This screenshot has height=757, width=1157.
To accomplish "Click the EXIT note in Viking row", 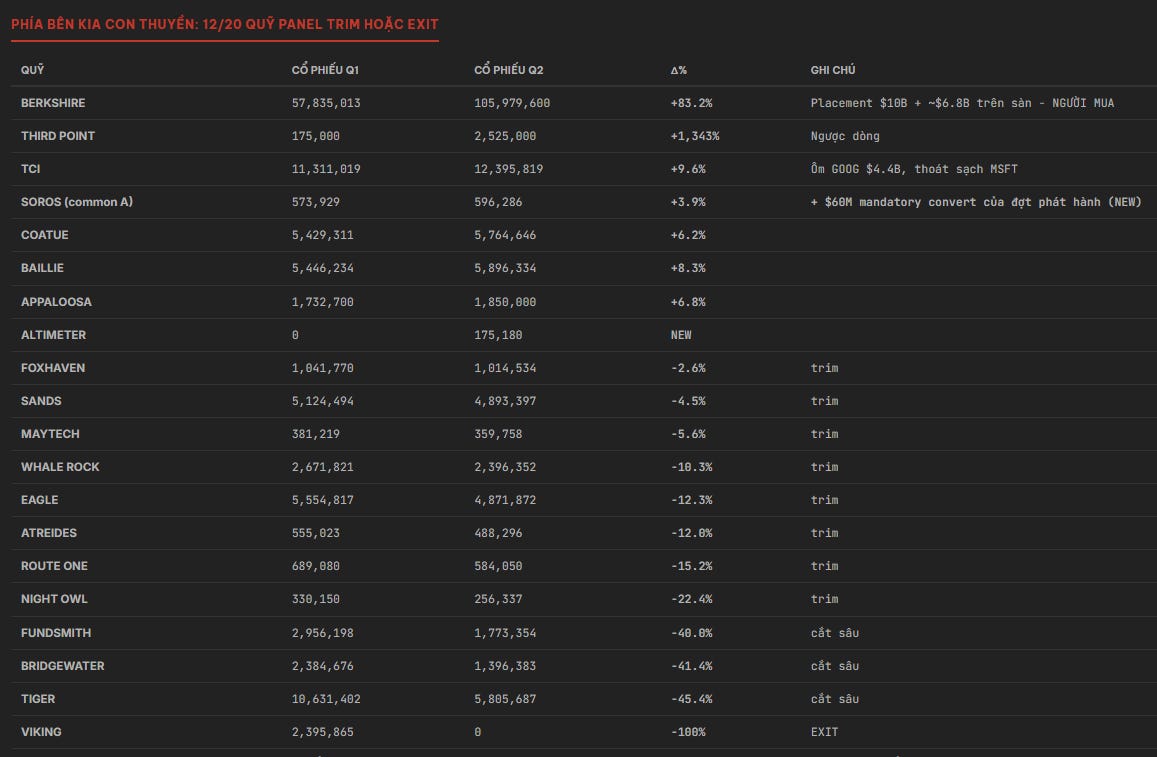I will point(824,732).
